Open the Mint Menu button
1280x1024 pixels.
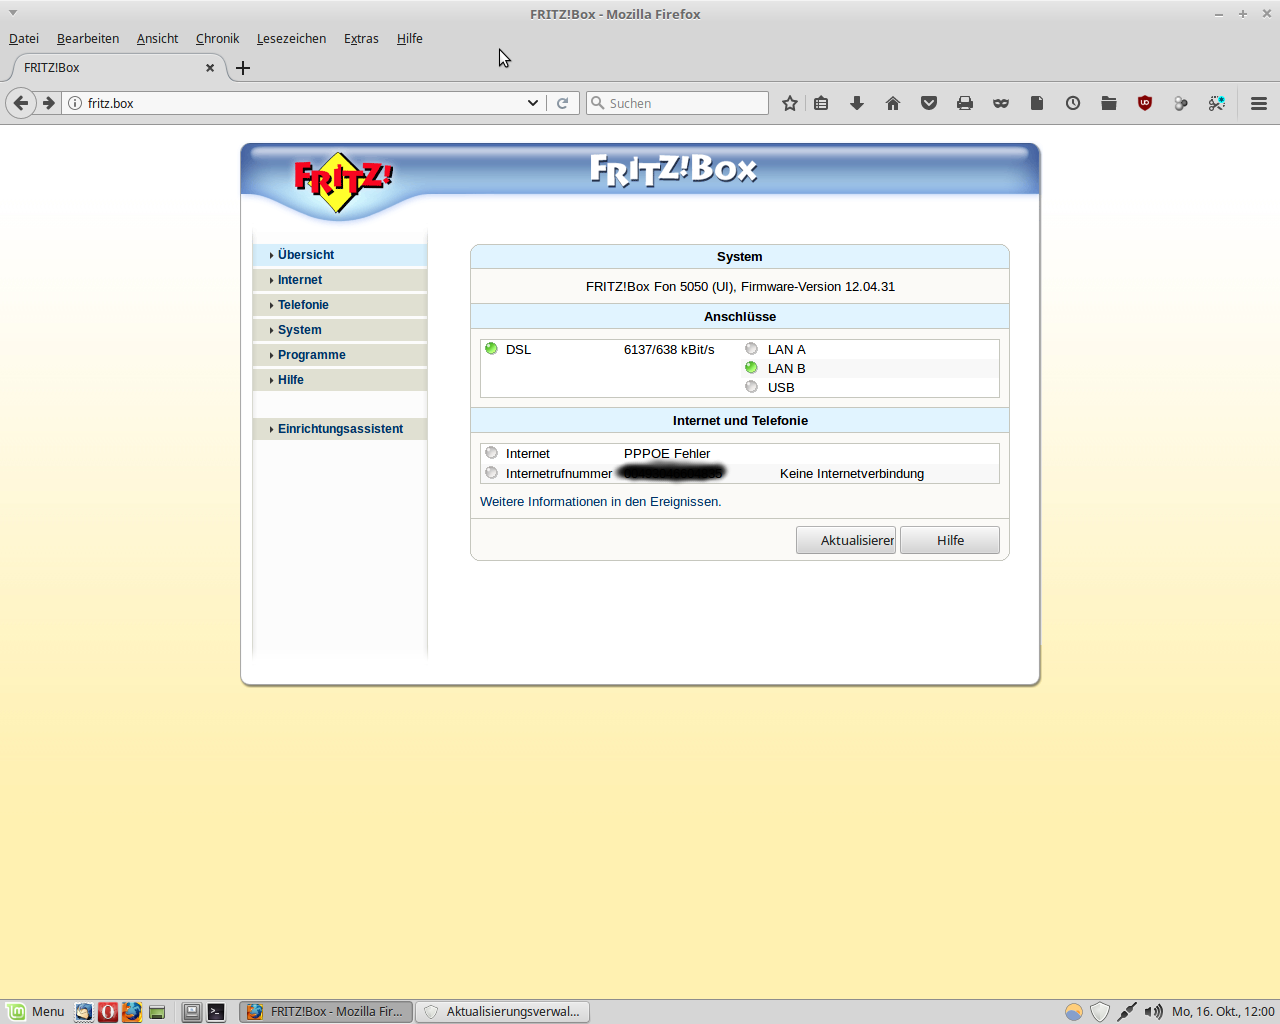pyautogui.click(x=36, y=1012)
